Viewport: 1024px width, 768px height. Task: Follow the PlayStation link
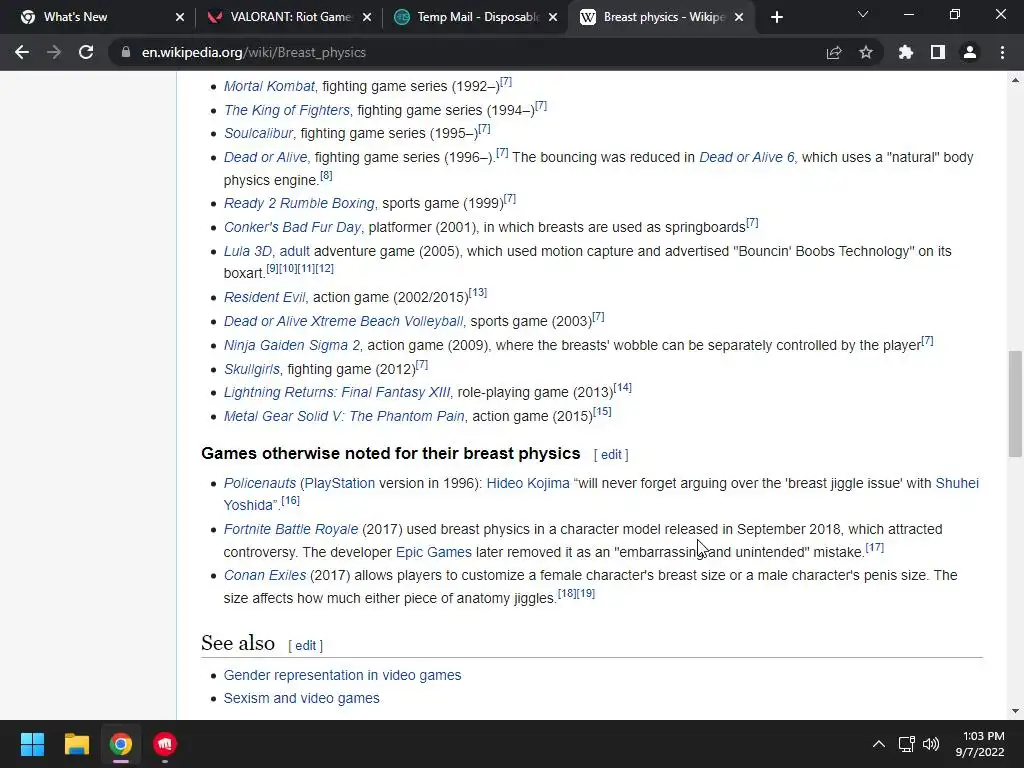(x=340, y=483)
